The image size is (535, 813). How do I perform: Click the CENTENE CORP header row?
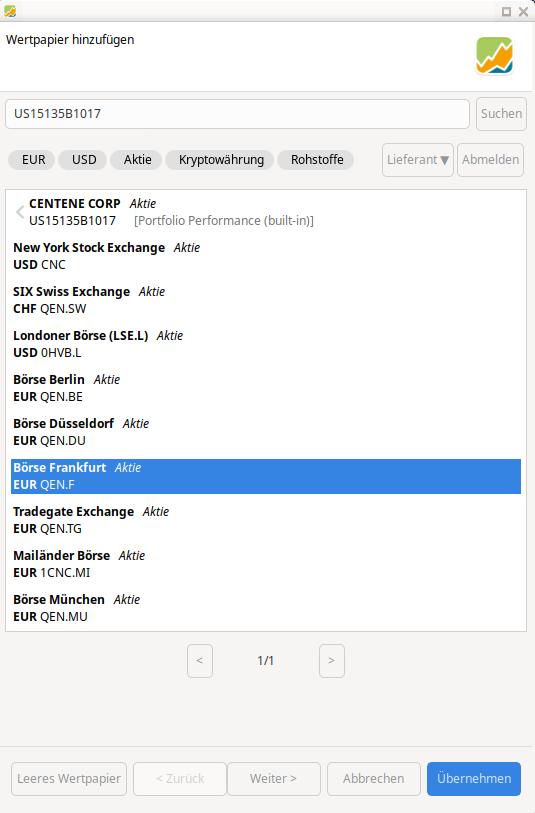(x=266, y=212)
